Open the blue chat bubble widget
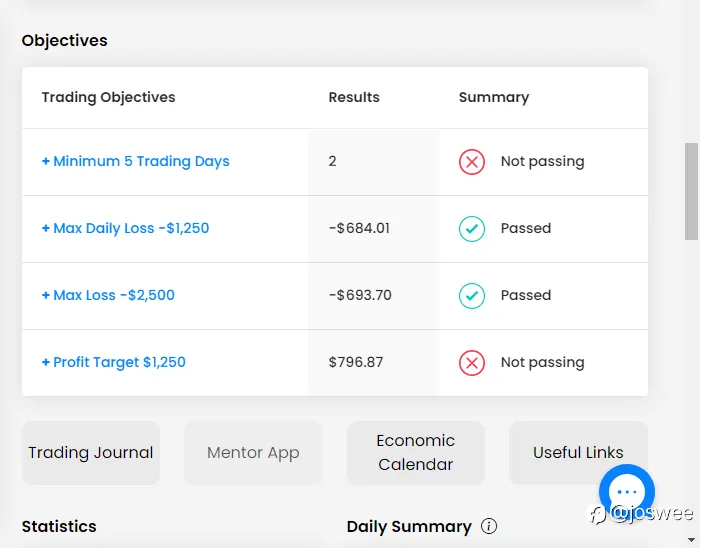The width and height of the screenshot is (701, 549). point(627,491)
